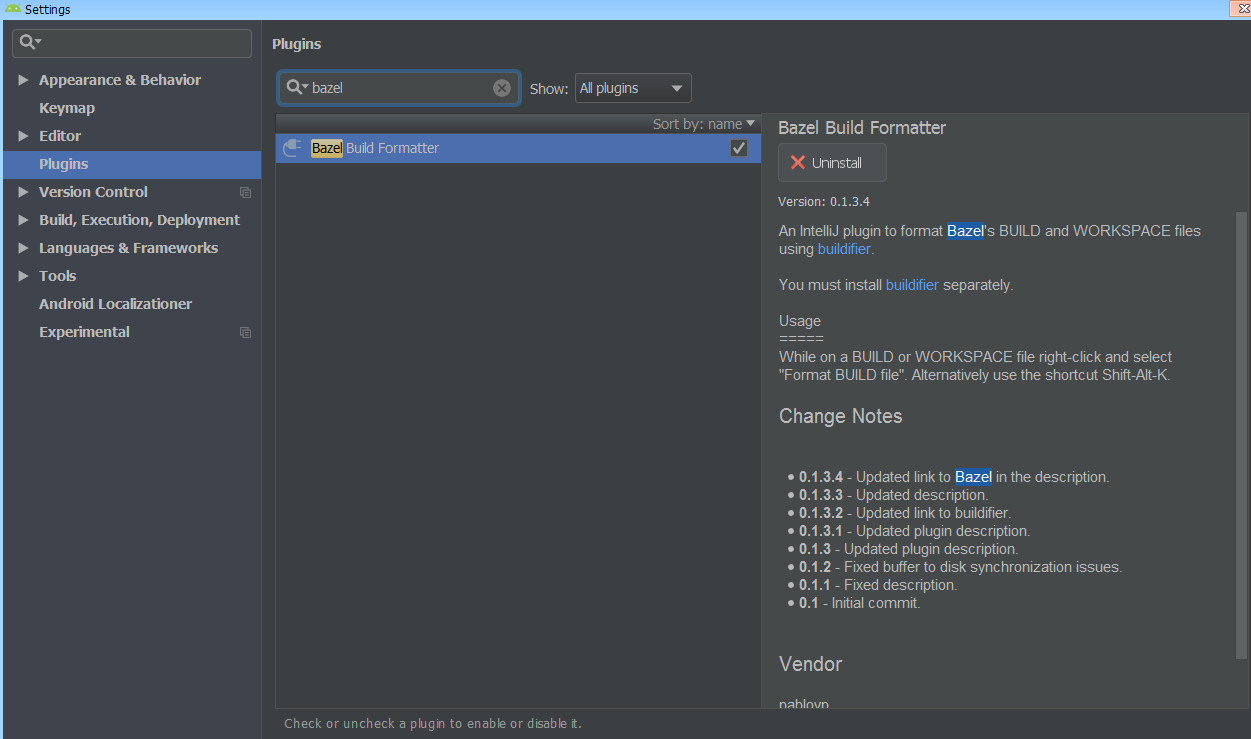
Task: Focus the settings search box
Action: point(132,43)
